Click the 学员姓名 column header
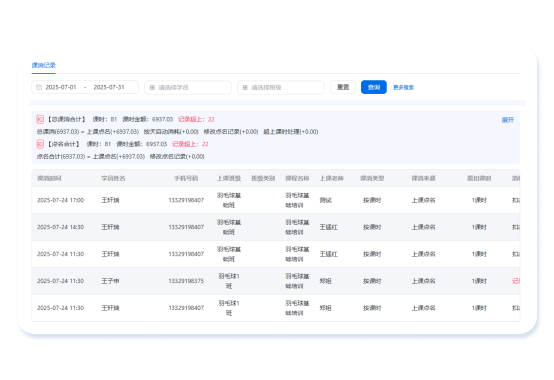 (113, 178)
